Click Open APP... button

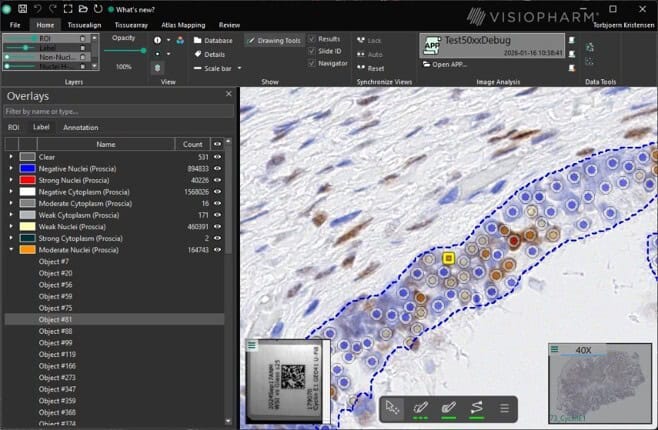(x=444, y=65)
